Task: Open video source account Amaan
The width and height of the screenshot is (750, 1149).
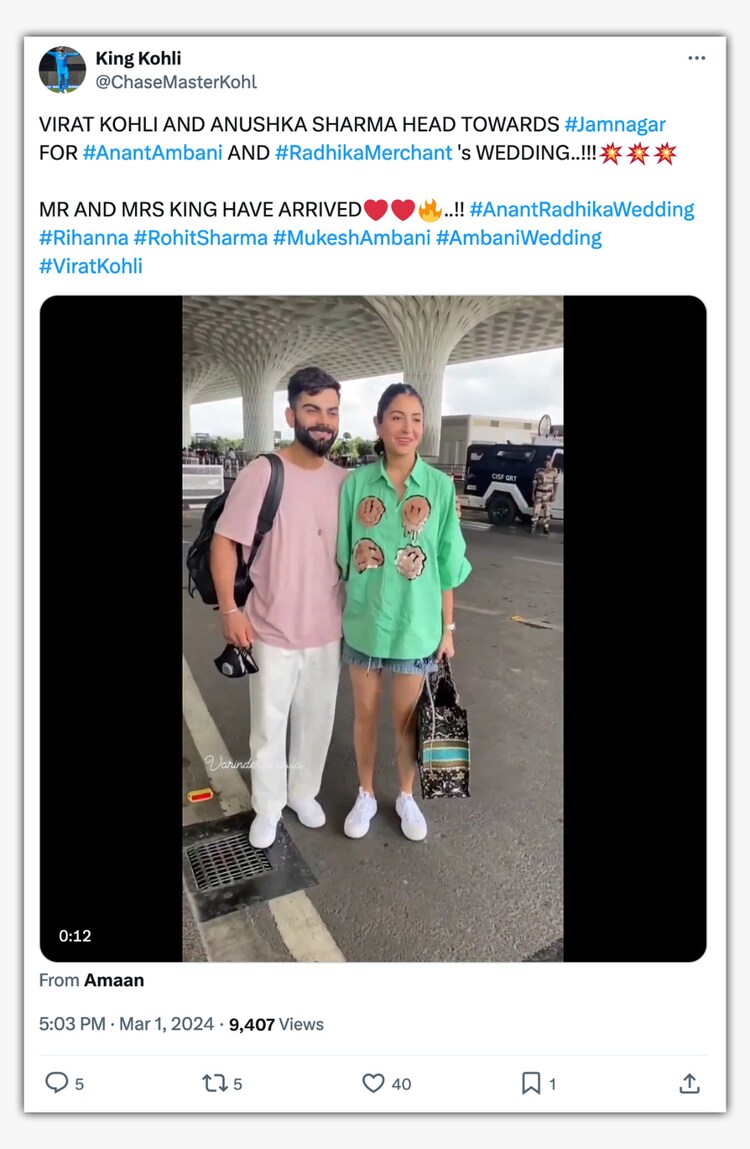Action: 114,980
